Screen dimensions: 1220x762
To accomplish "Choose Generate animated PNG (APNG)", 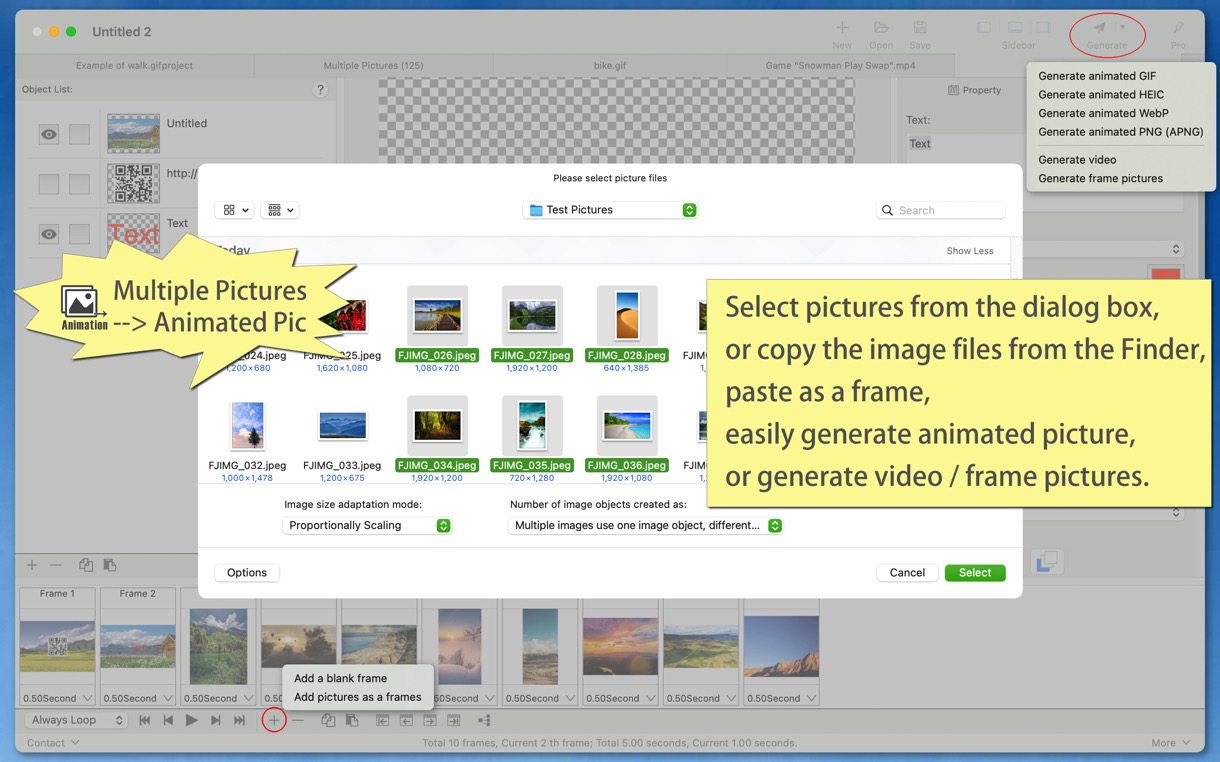I will pyautogui.click(x=1120, y=132).
